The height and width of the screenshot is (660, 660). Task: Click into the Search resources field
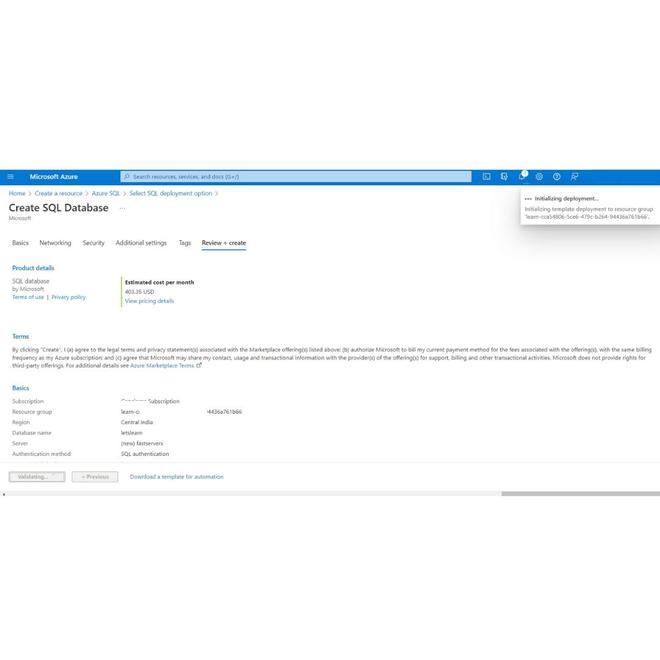296,177
